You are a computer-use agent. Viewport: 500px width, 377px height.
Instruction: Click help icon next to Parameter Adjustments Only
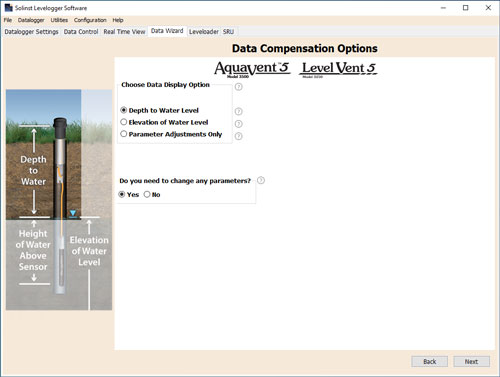(x=238, y=136)
